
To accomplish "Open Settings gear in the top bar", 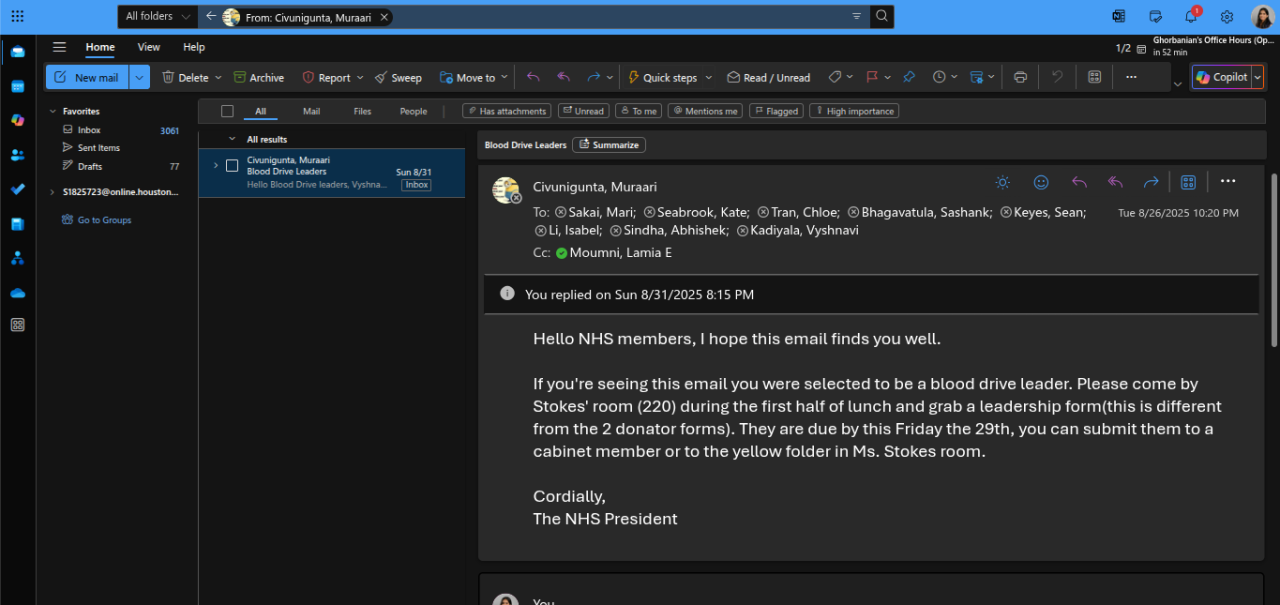I will tap(1227, 16).
